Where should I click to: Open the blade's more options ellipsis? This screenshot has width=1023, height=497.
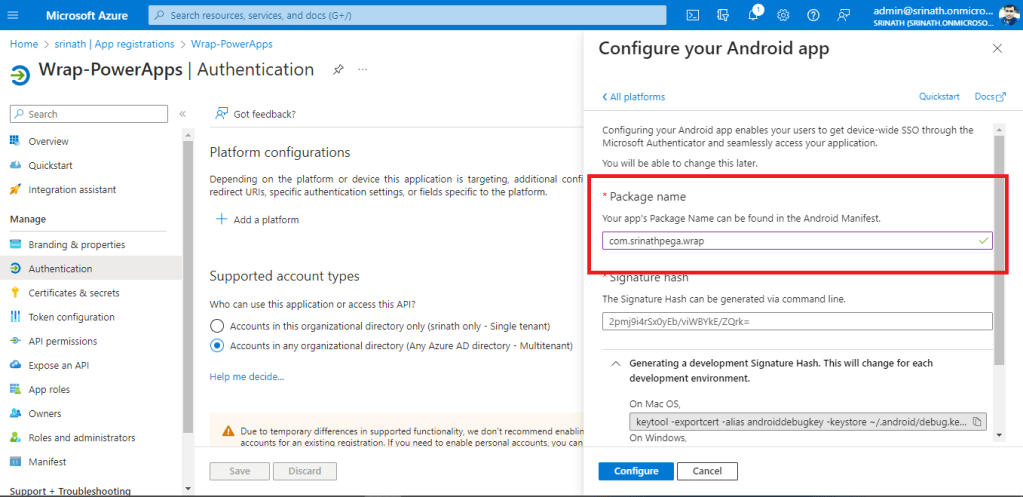(x=362, y=70)
